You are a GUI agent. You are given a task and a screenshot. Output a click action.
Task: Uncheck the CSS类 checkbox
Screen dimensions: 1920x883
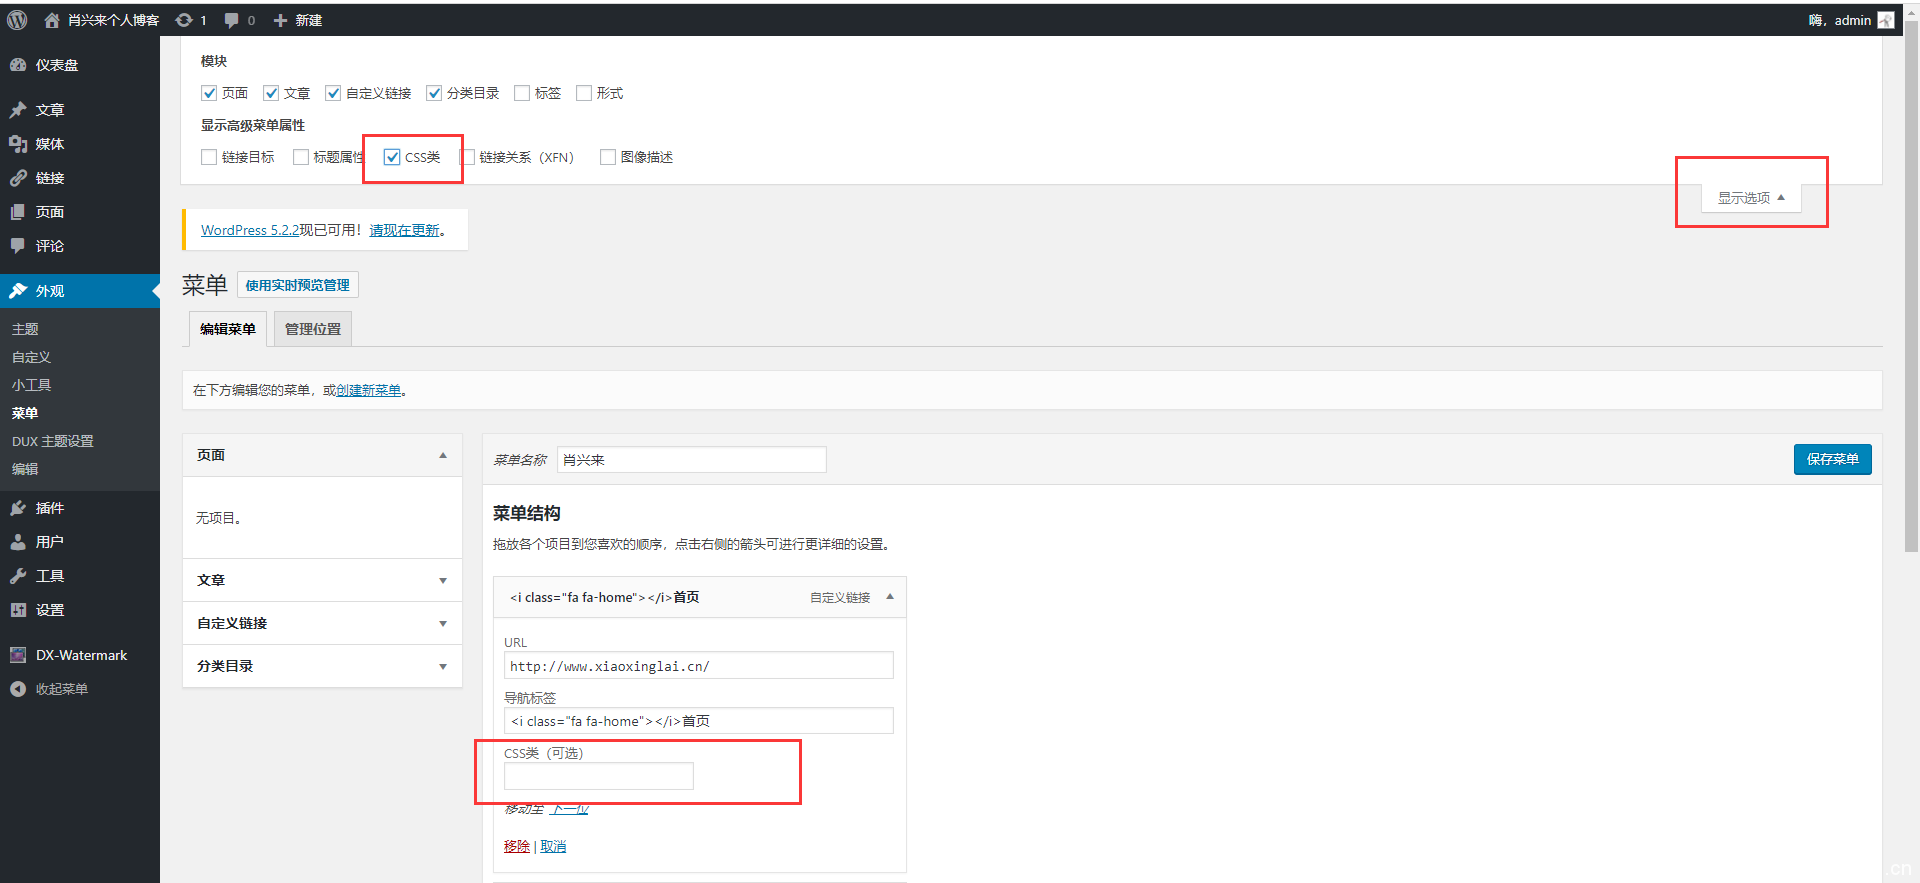coord(392,157)
